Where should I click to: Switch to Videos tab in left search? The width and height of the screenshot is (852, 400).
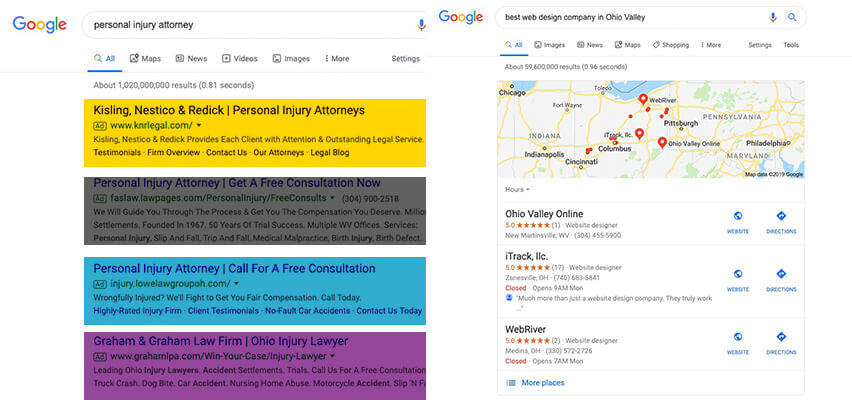(240, 59)
